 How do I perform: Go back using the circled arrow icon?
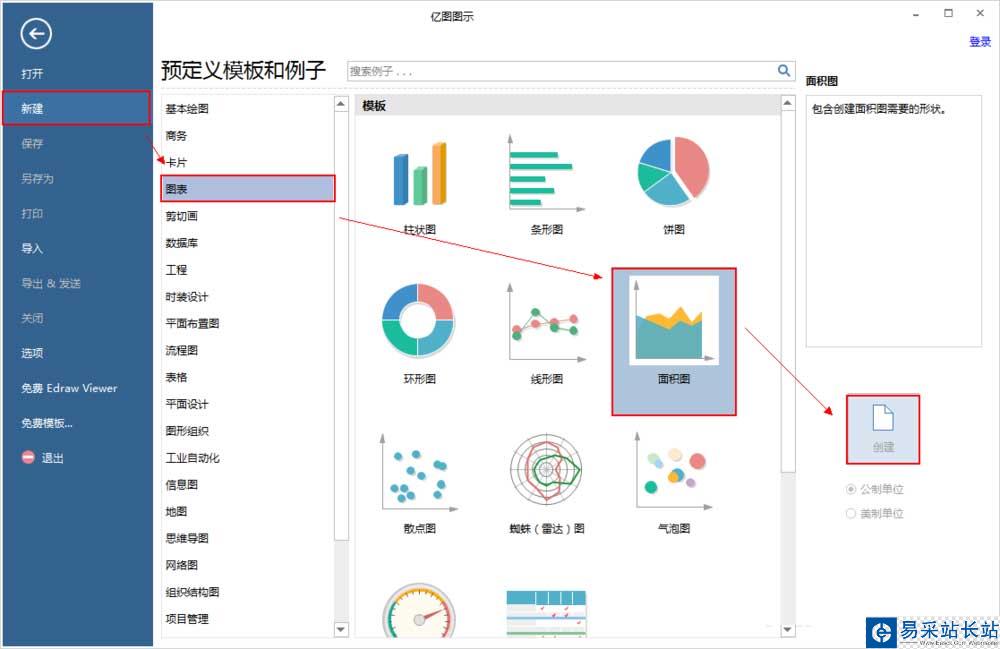click(x=36, y=34)
